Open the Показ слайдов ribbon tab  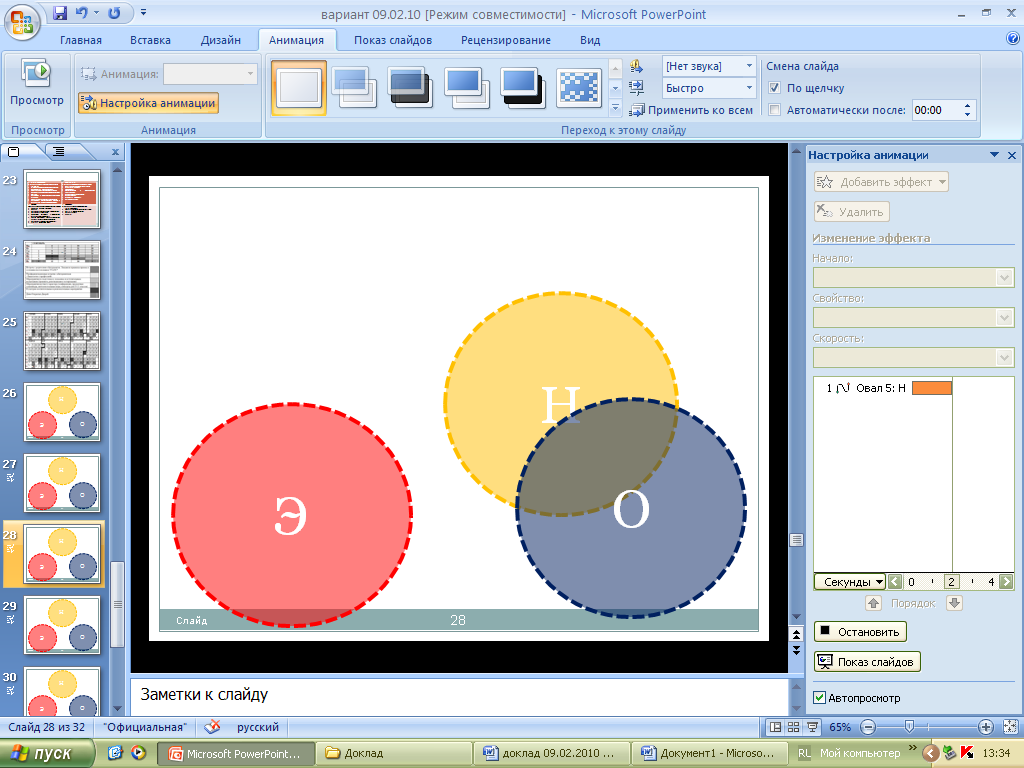[392, 40]
